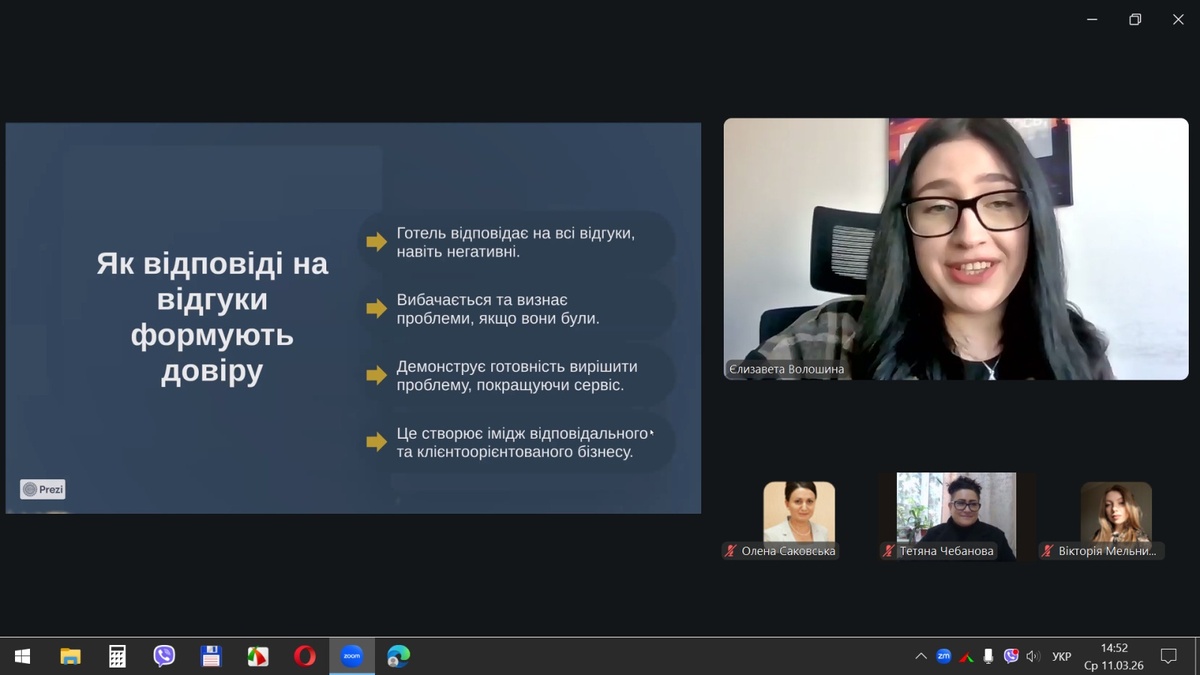Click muted mic icon beside Тетяна Чебанова
This screenshot has height=675, width=1200.
click(888, 551)
